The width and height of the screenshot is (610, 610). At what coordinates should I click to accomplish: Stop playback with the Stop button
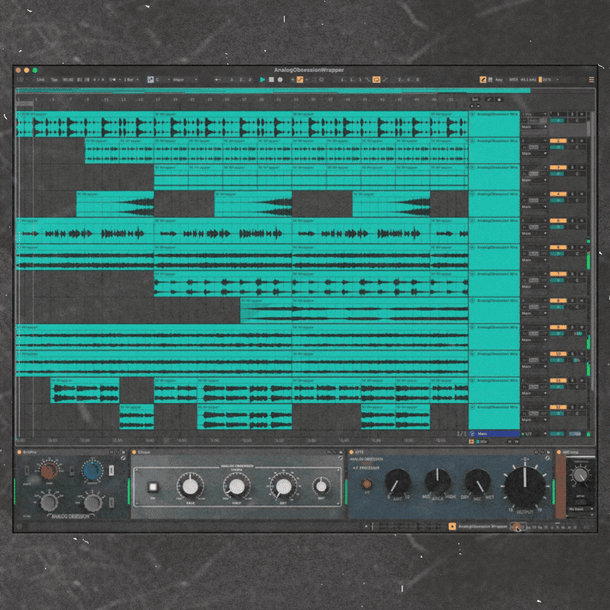pos(272,80)
